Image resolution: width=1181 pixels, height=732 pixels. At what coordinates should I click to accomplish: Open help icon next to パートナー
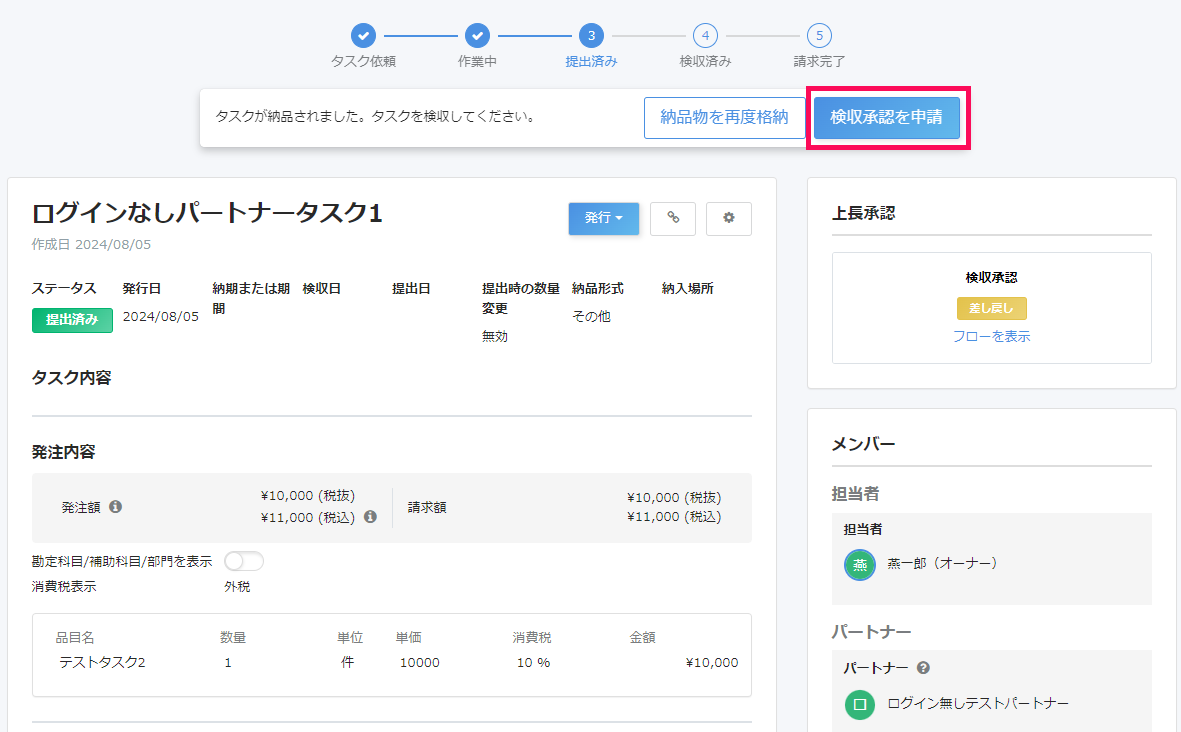pos(923,668)
